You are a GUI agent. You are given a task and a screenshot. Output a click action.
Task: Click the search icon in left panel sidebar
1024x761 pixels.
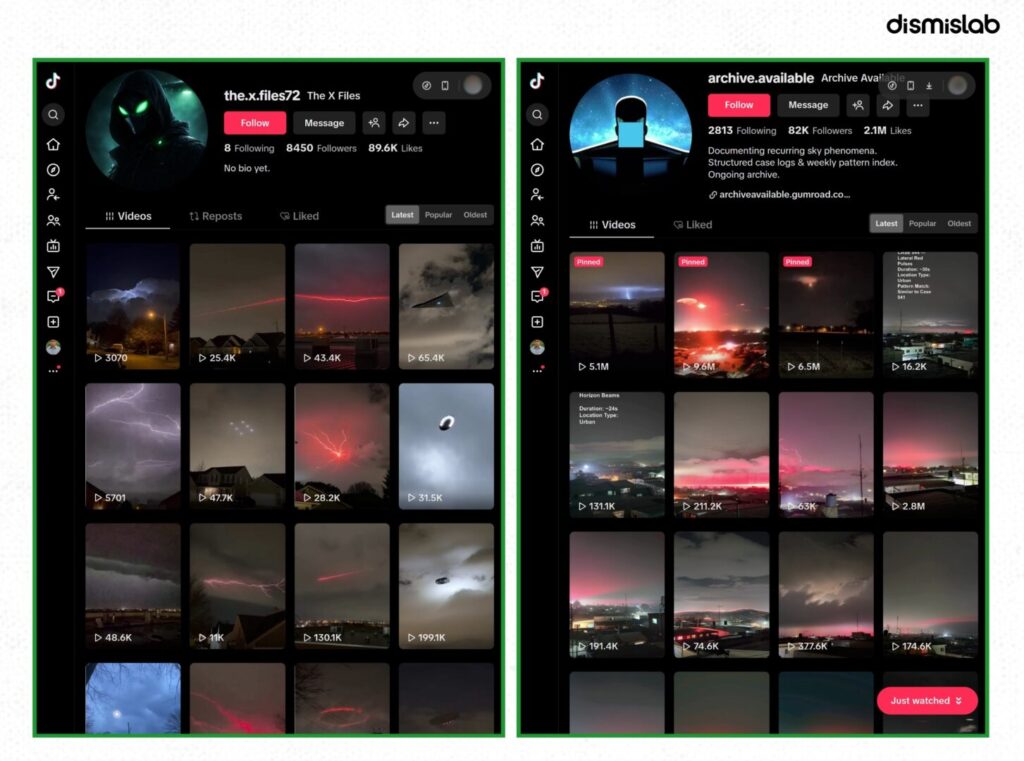pyautogui.click(x=54, y=115)
